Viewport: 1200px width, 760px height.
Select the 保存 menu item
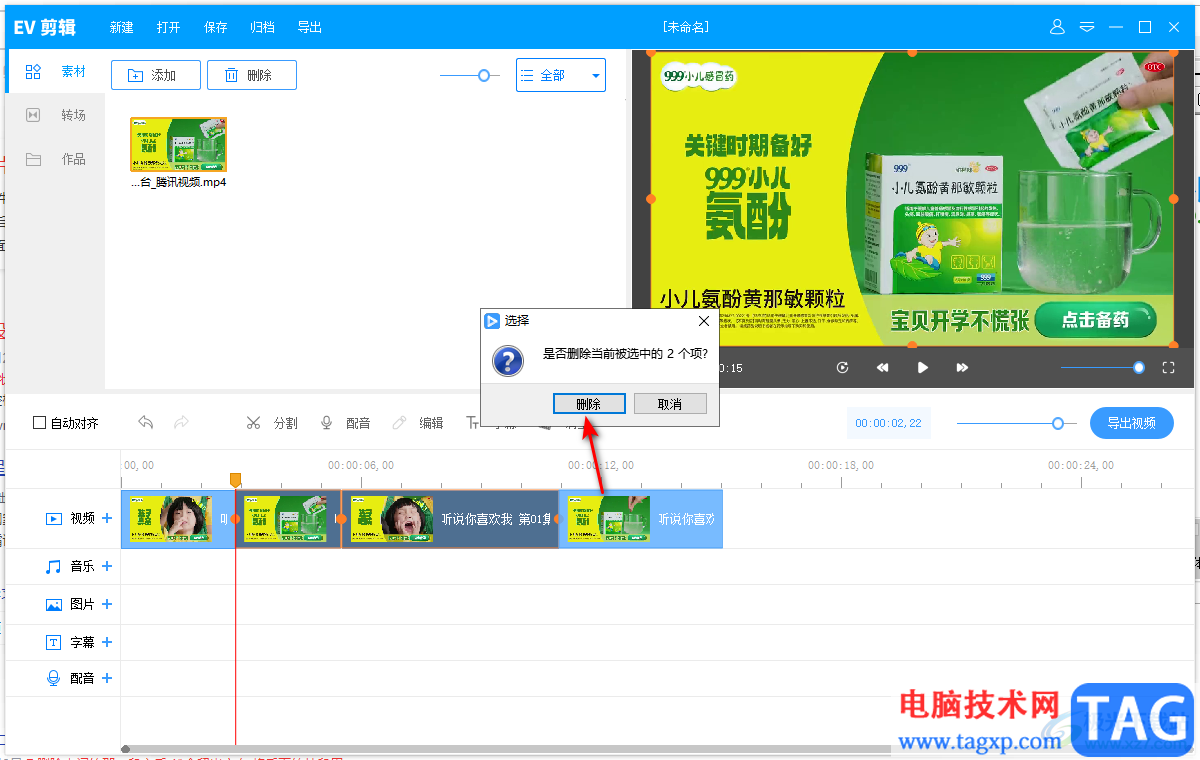tap(215, 28)
